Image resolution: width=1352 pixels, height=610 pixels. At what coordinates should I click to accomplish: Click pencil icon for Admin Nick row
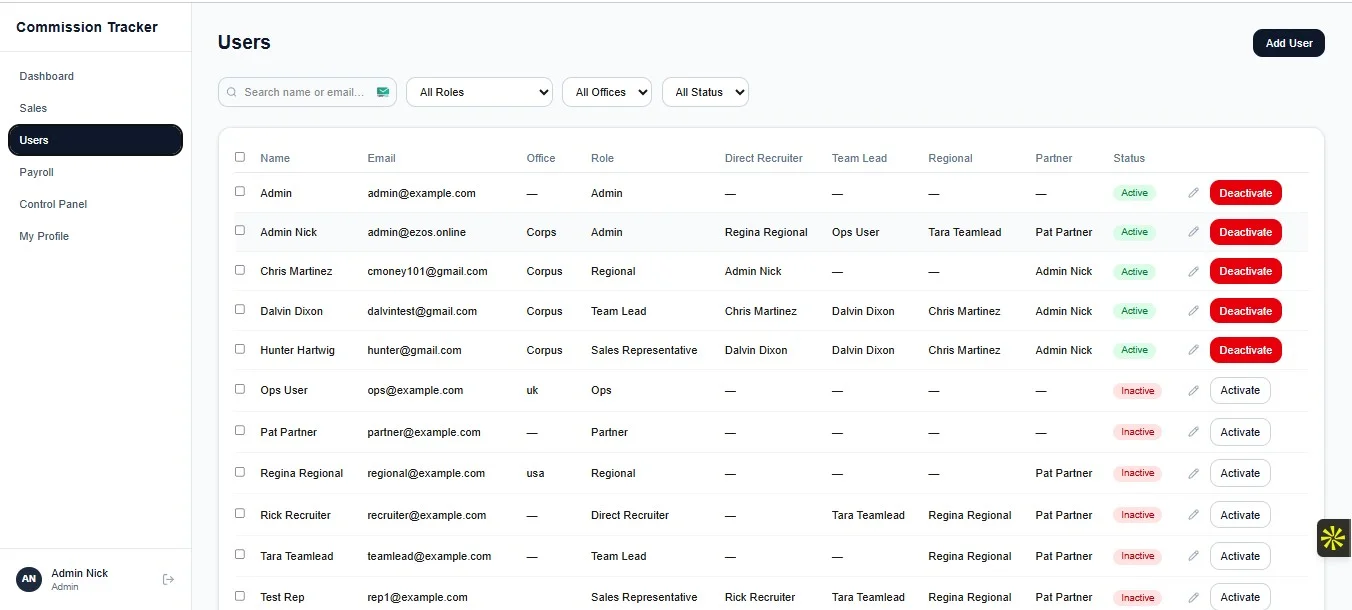coord(1193,232)
